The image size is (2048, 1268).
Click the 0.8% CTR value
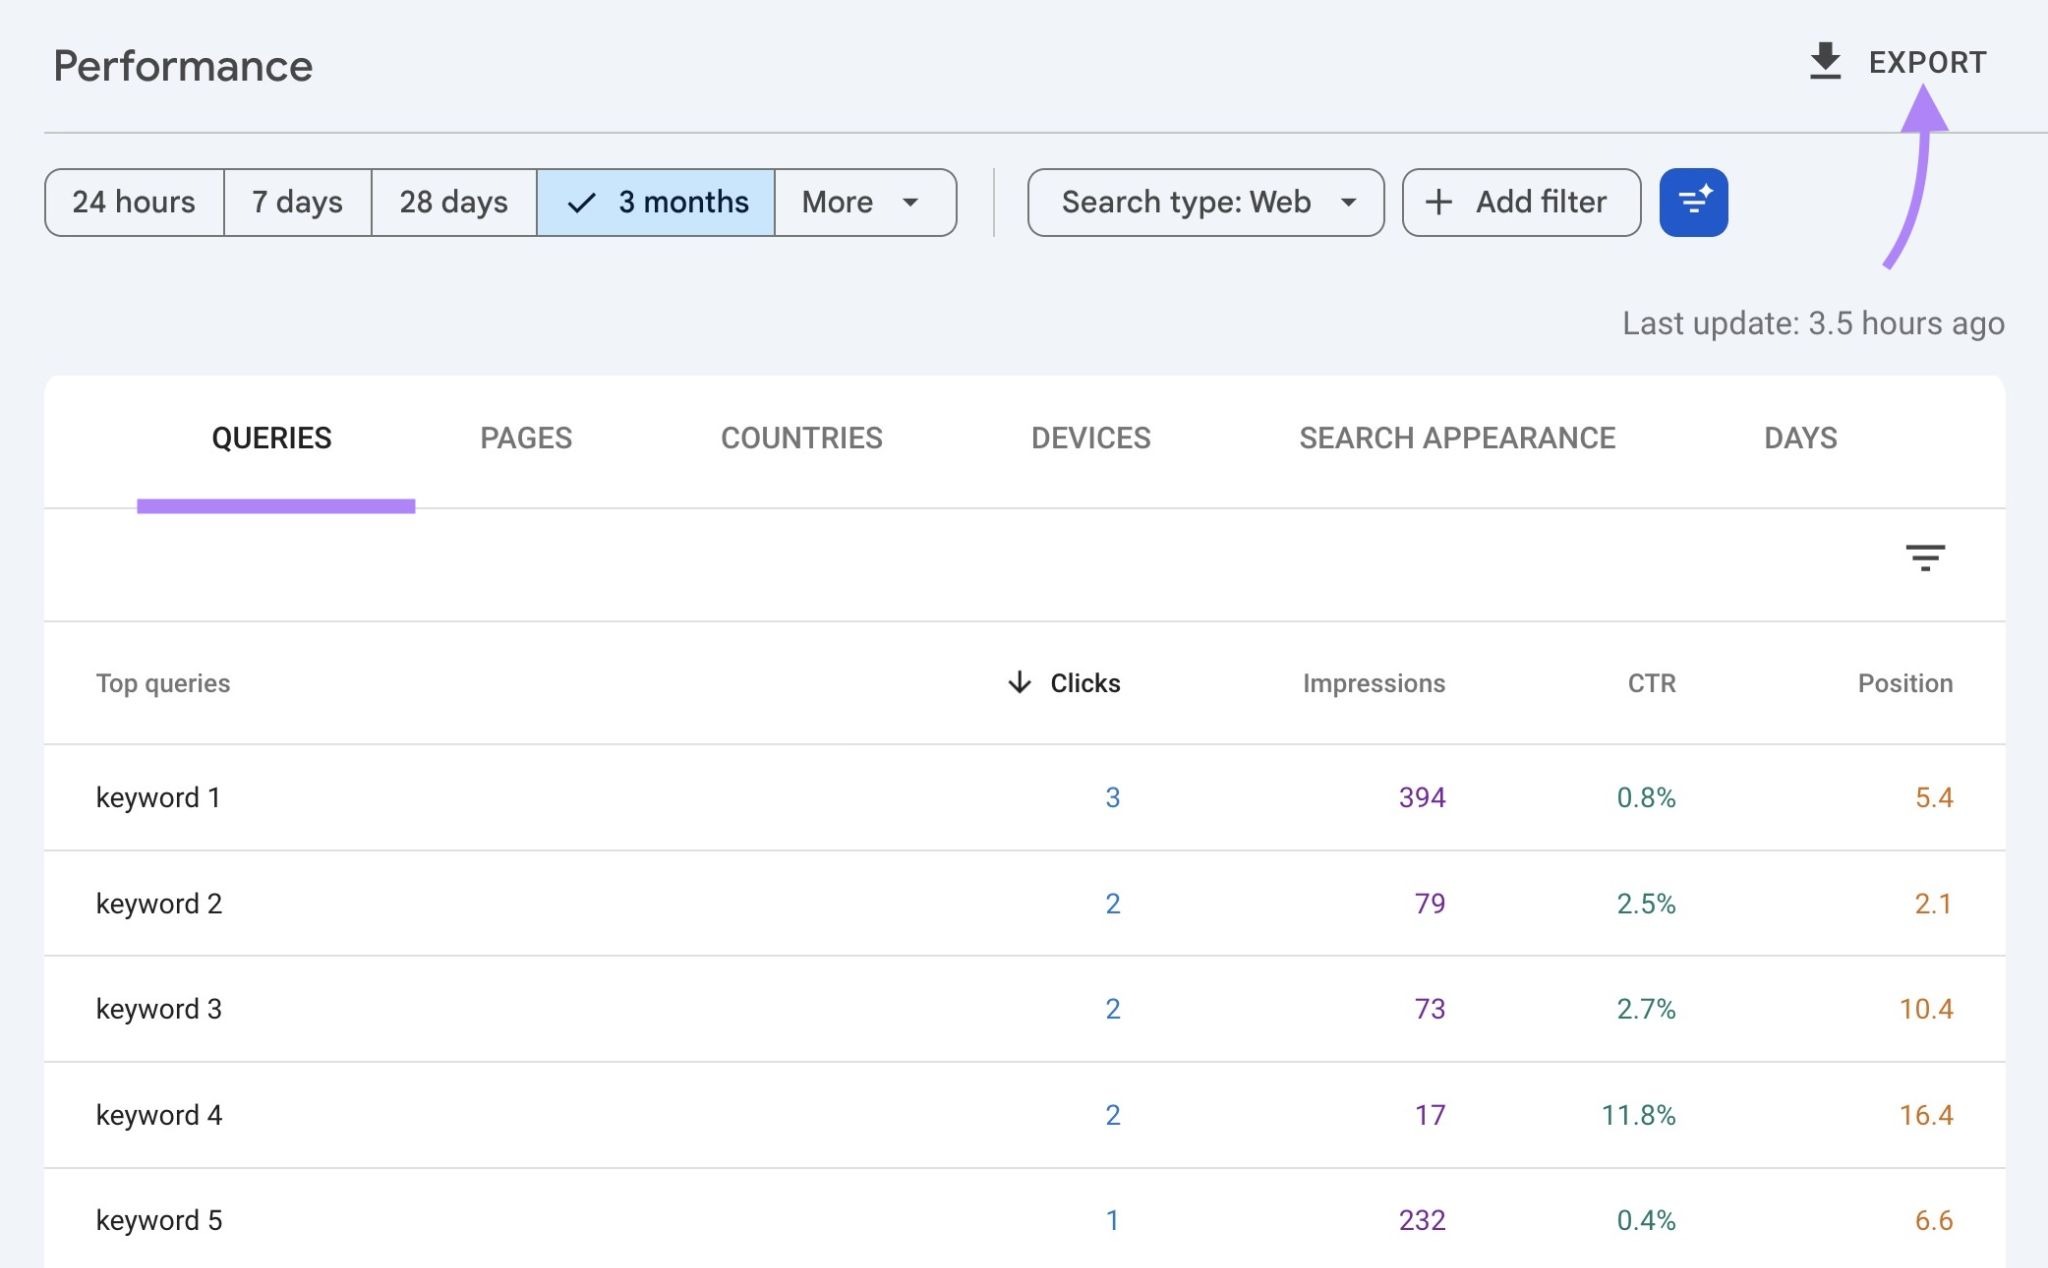[1646, 797]
